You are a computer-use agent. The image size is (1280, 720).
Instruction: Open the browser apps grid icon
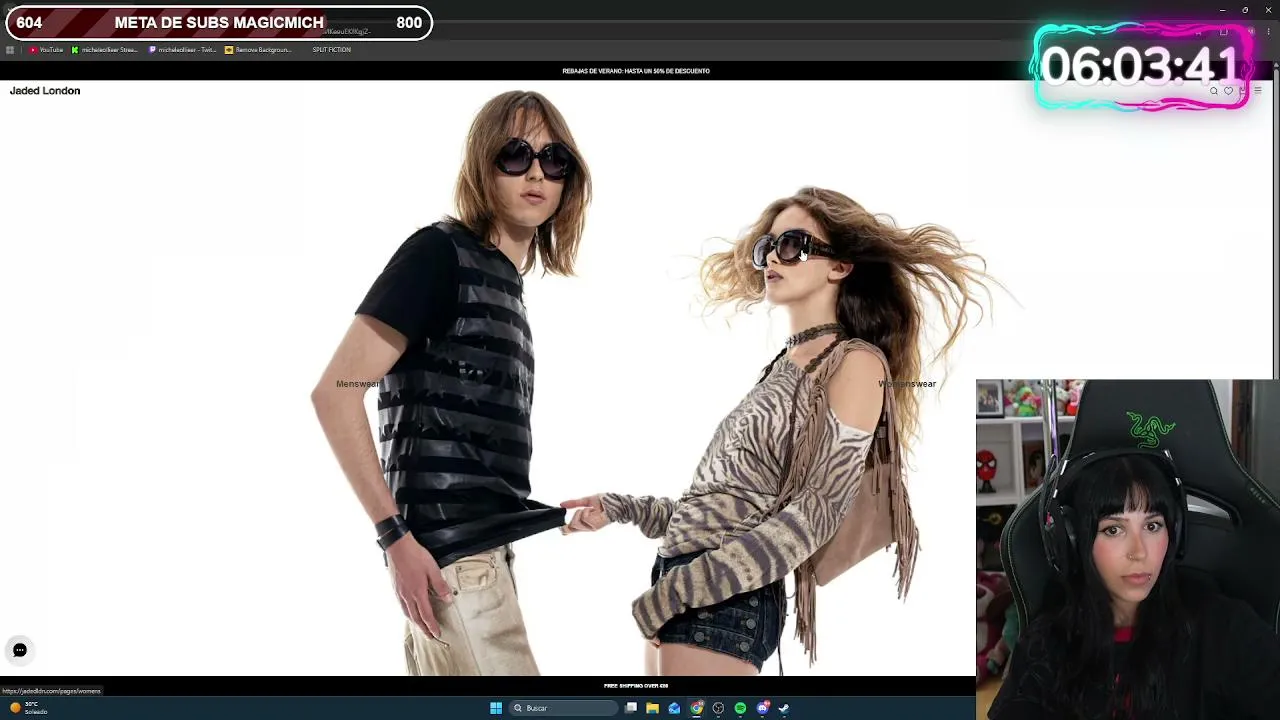pyautogui.click(x=10, y=50)
